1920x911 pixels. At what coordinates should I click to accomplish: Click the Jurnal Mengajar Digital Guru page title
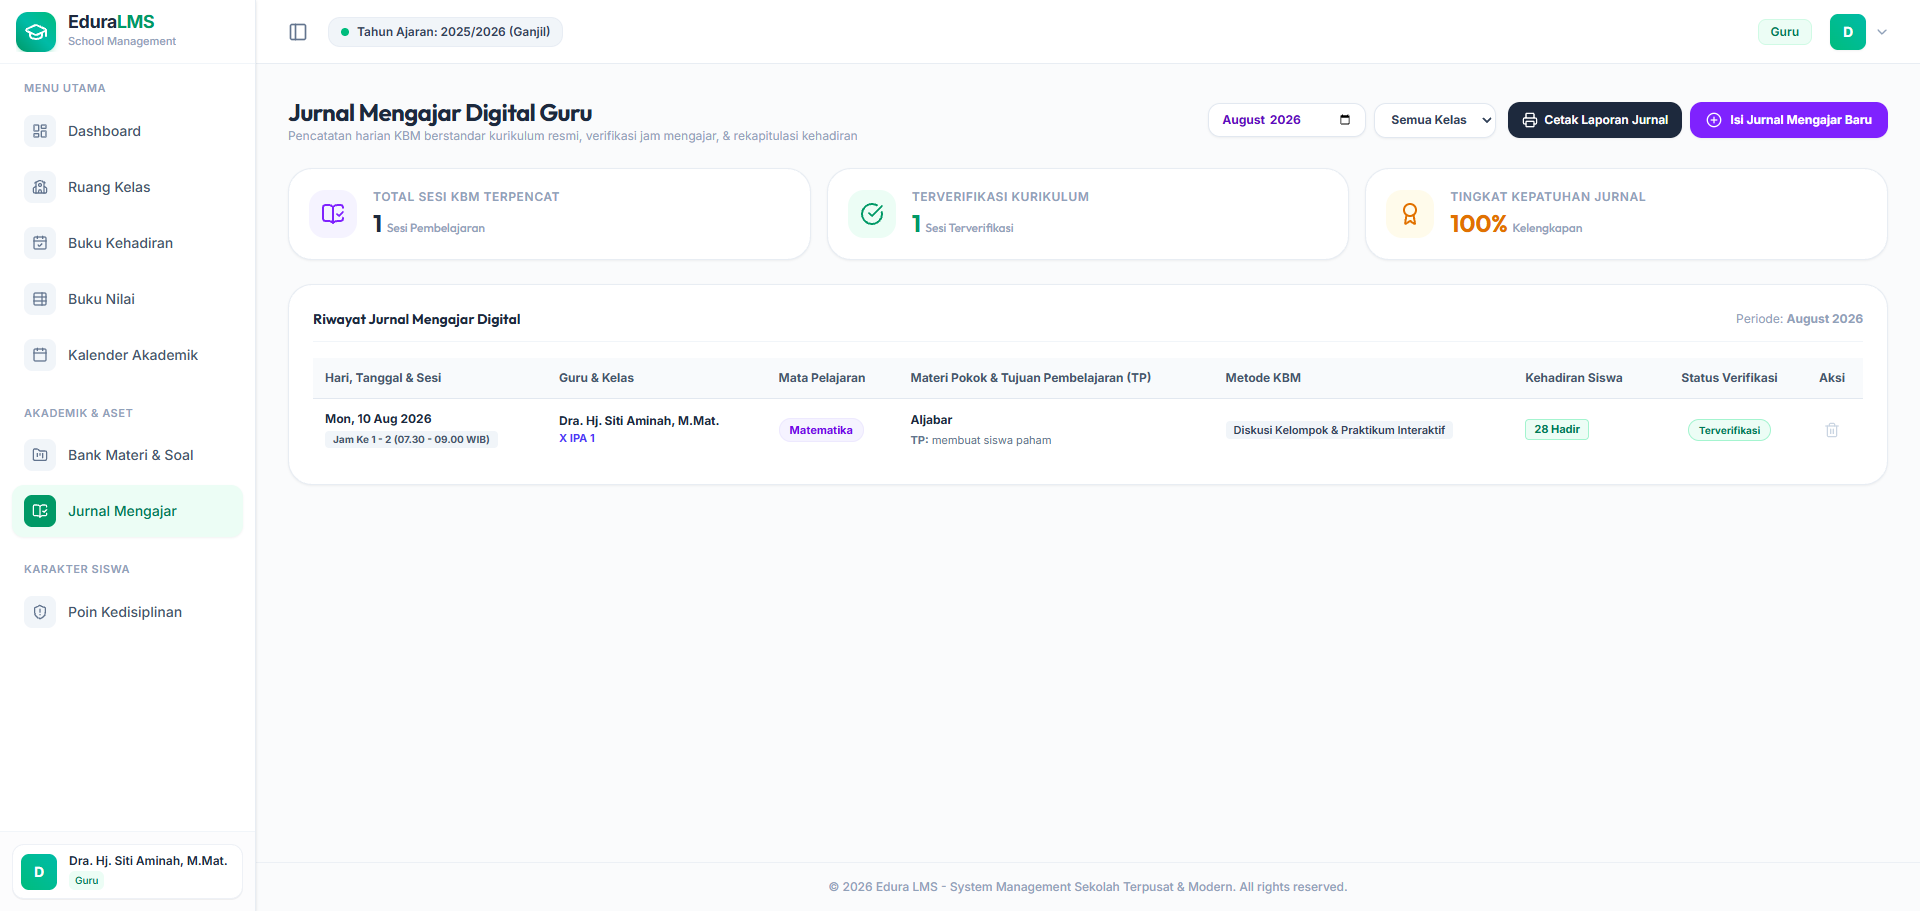tap(440, 113)
